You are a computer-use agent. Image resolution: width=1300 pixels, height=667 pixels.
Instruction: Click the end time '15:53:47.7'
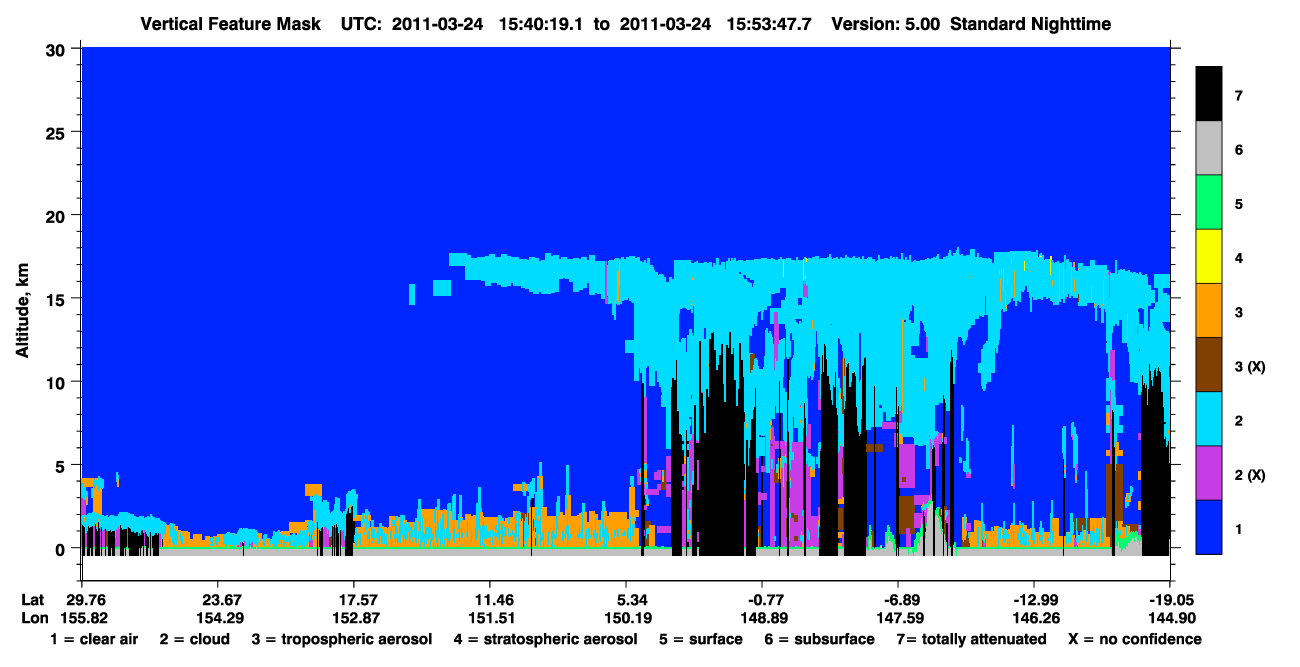tap(769, 24)
